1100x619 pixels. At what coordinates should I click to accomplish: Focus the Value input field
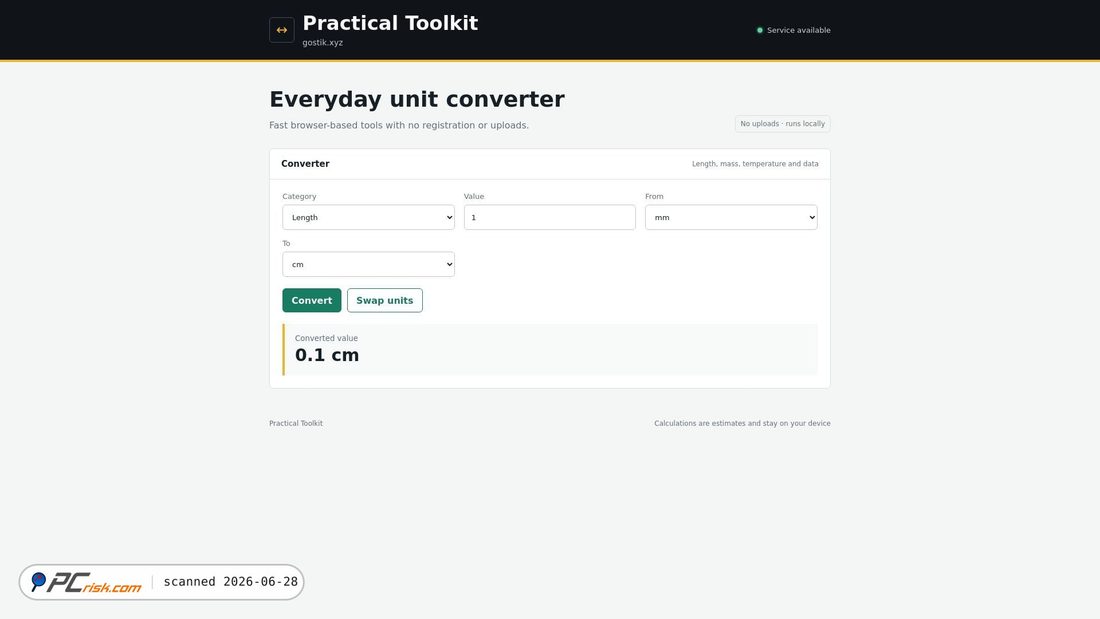549,218
